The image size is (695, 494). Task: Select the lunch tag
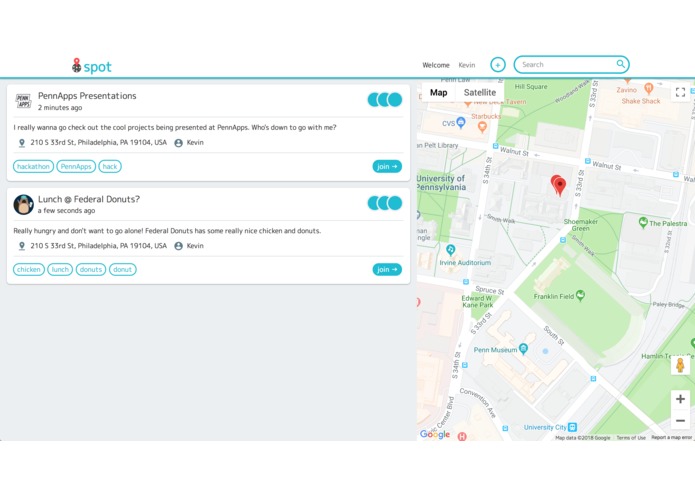click(x=60, y=269)
